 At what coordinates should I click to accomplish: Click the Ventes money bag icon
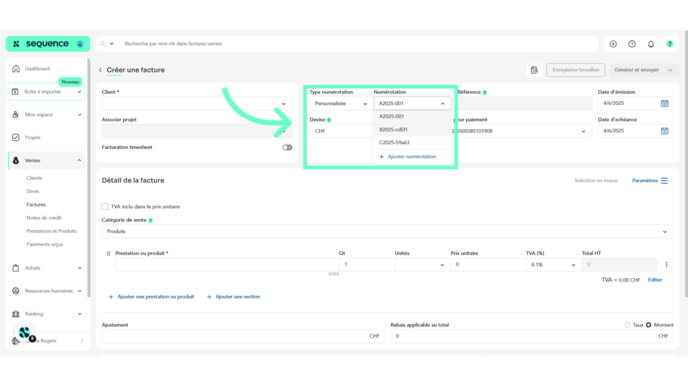pyautogui.click(x=16, y=161)
